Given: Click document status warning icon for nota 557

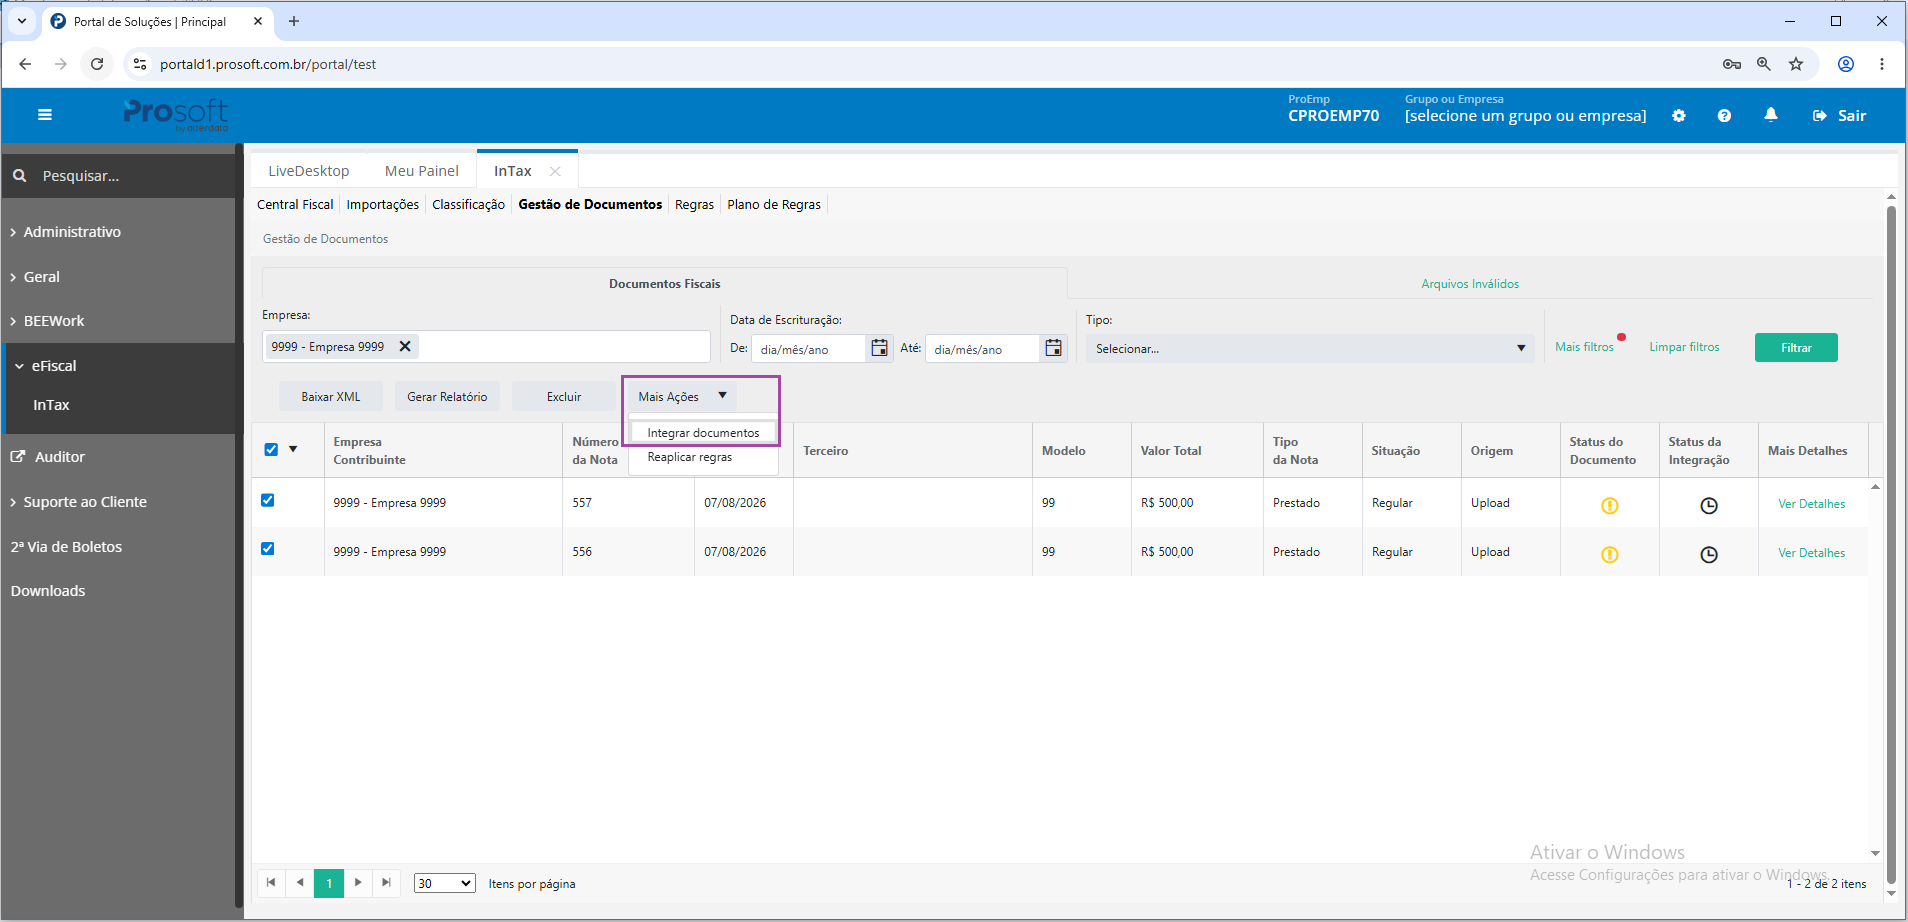Looking at the screenshot, I should click(x=1609, y=505).
